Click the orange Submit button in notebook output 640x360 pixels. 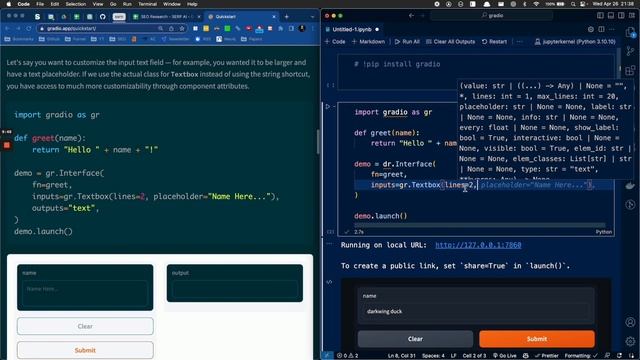tap(537, 339)
